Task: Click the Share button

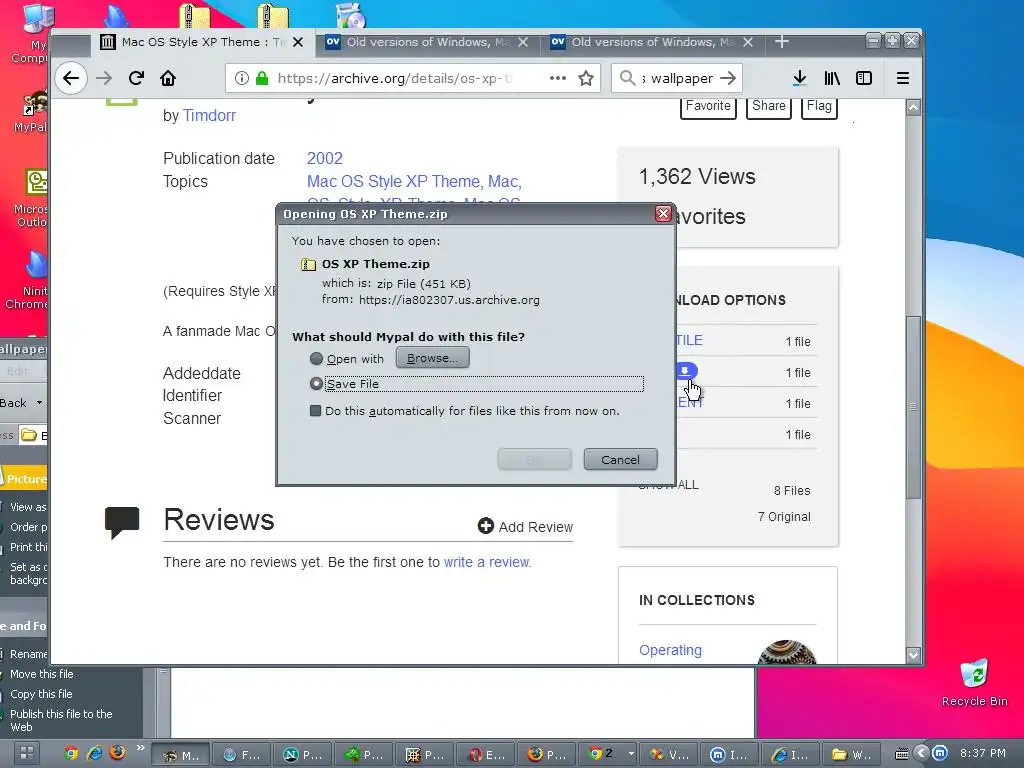Action: point(769,106)
